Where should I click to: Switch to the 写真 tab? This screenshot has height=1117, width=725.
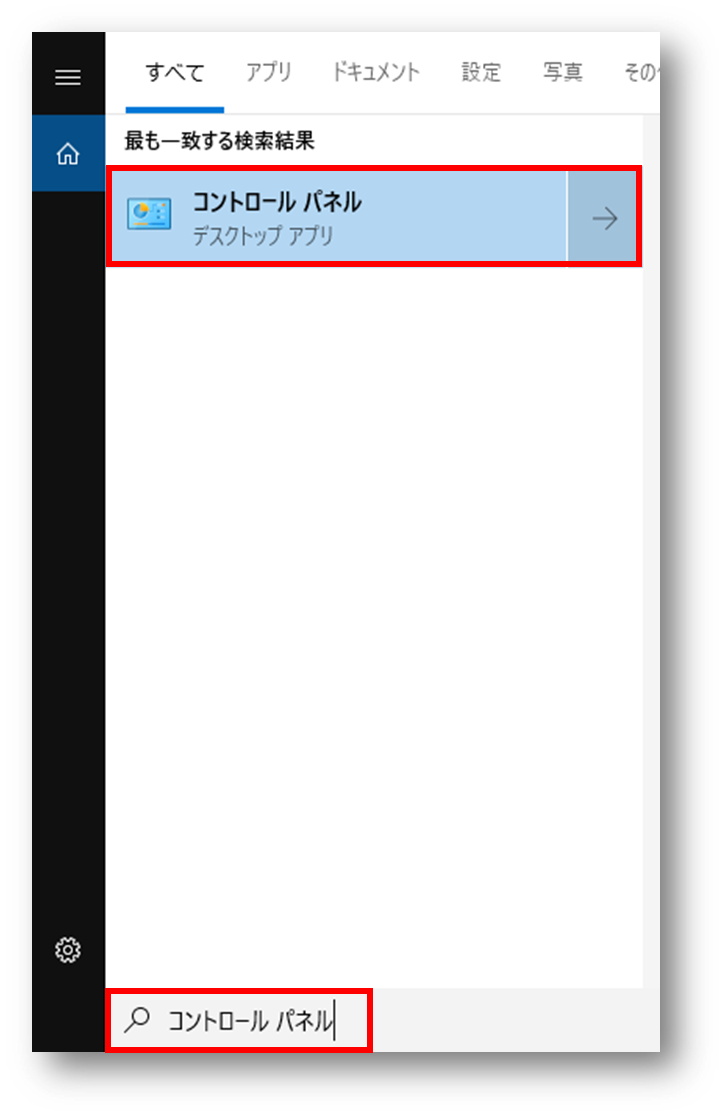(x=563, y=72)
